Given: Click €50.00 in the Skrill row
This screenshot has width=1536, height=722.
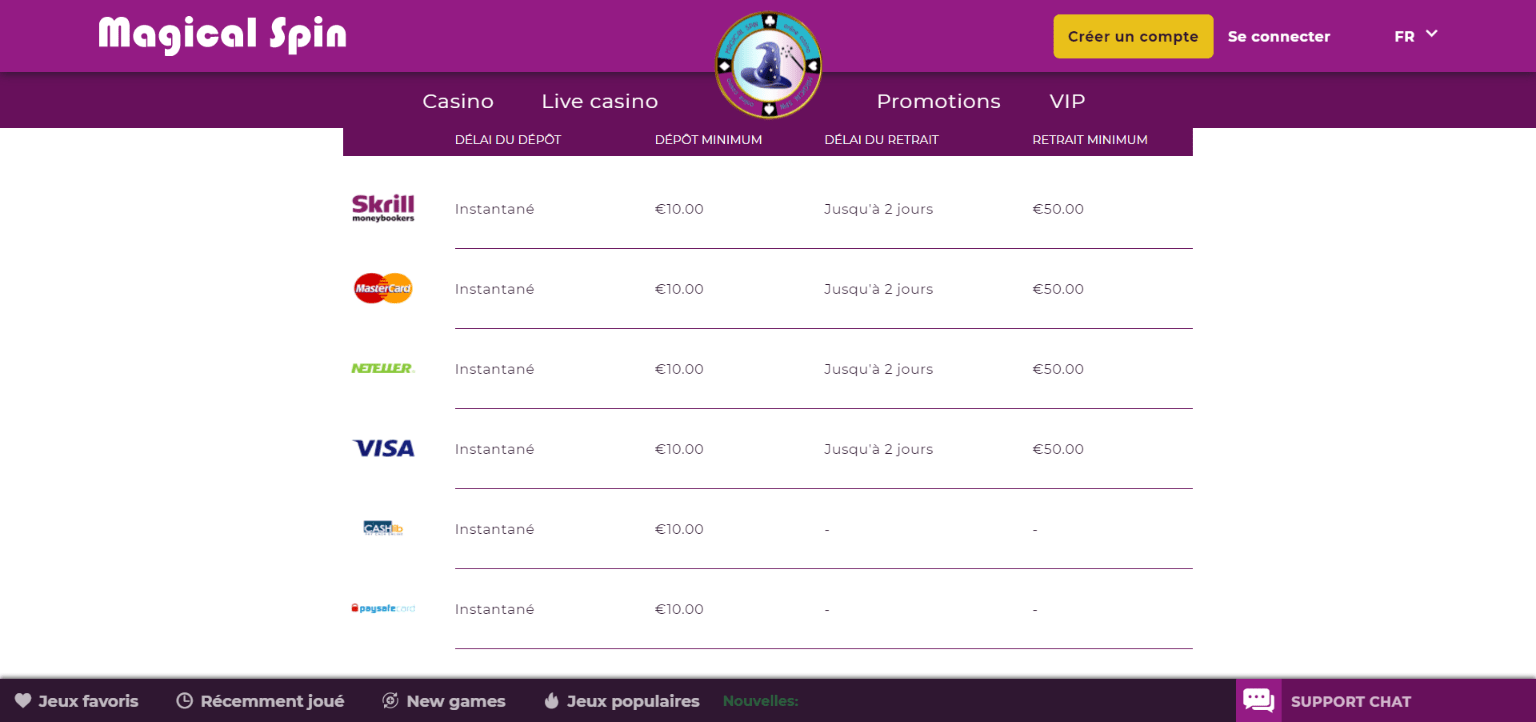Looking at the screenshot, I should [1058, 209].
